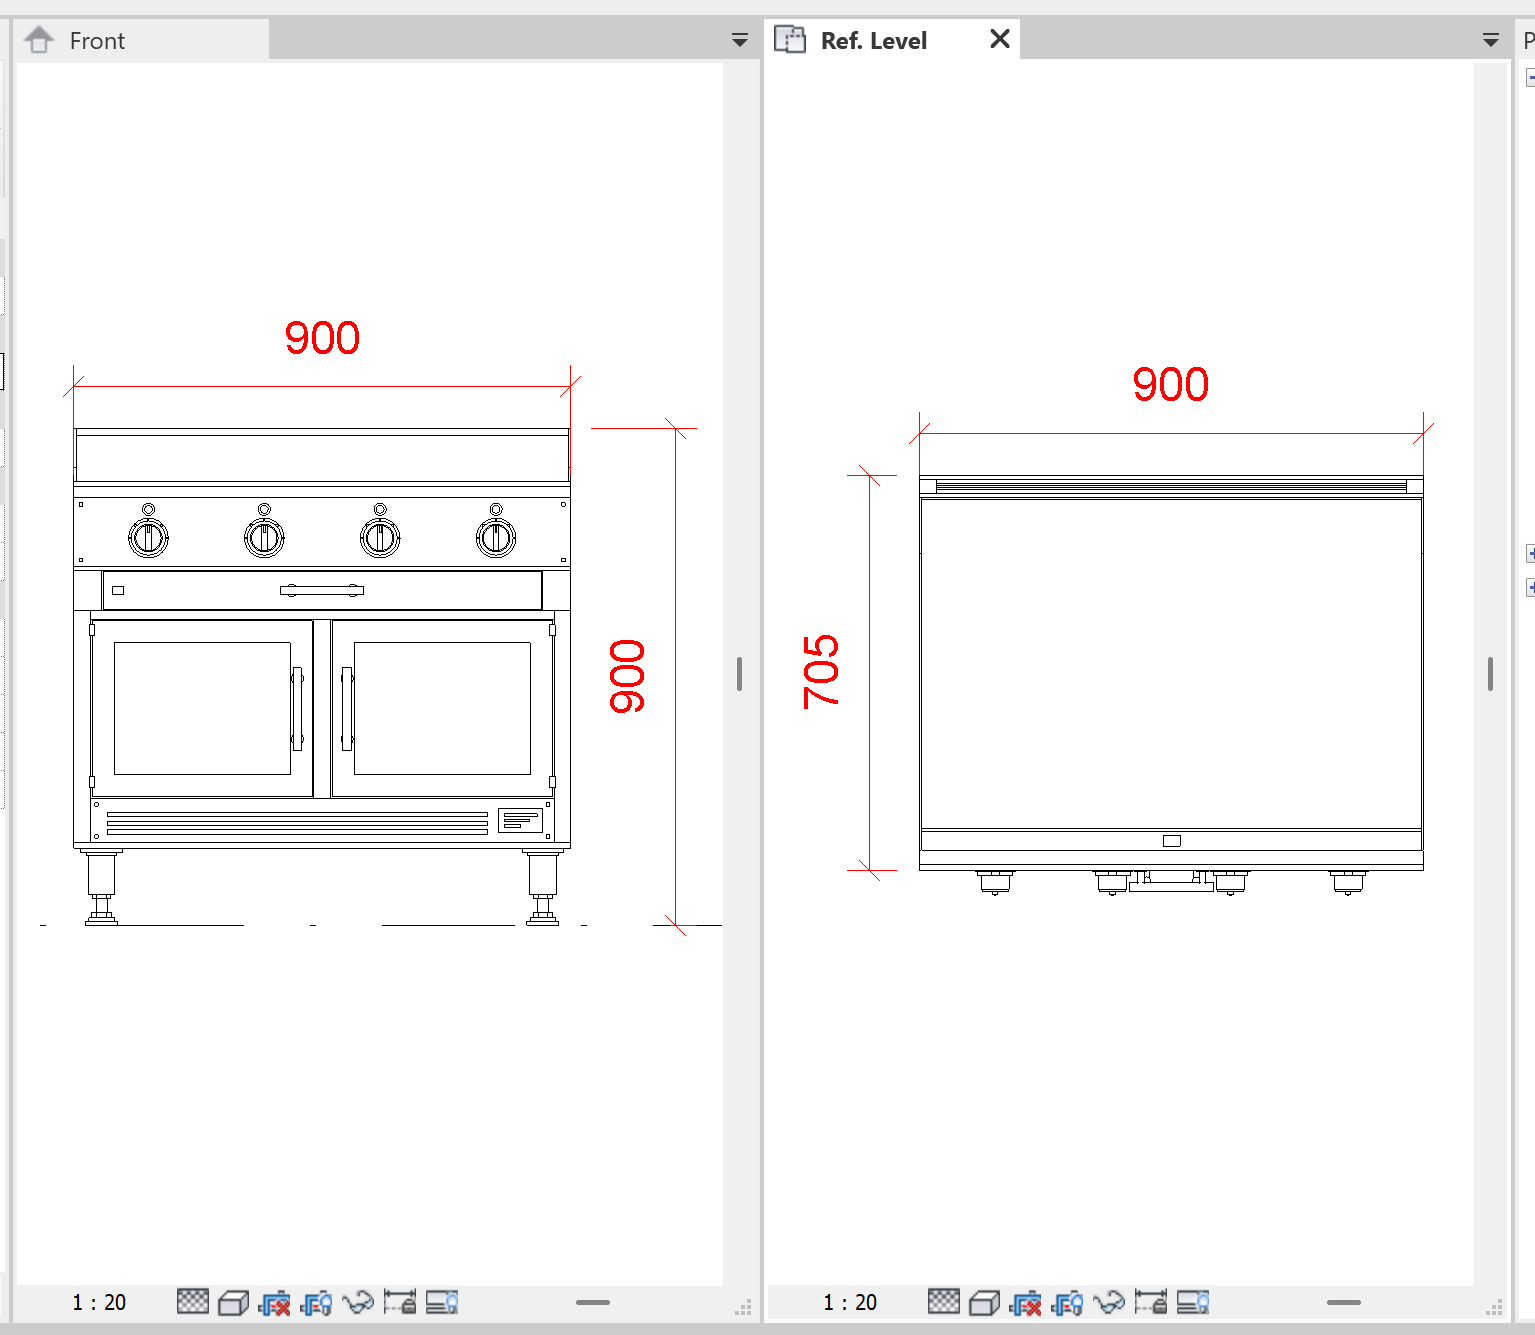Select the 705 depth dimension in Ref. Level view
This screenshot has width=1535, height=1335.
coord(821,672)
